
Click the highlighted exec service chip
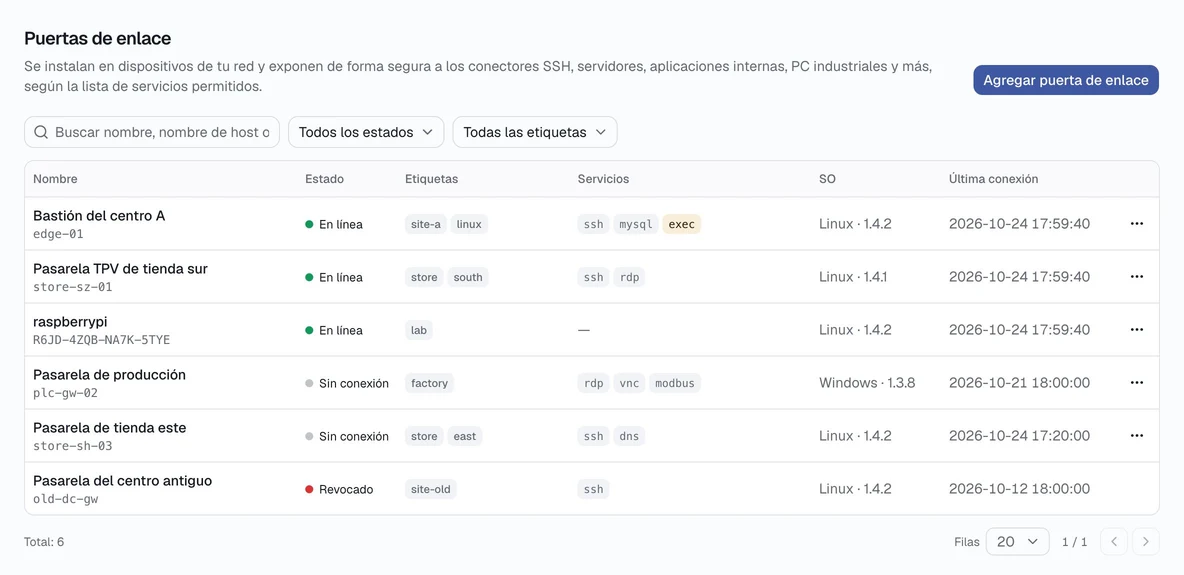682,224
